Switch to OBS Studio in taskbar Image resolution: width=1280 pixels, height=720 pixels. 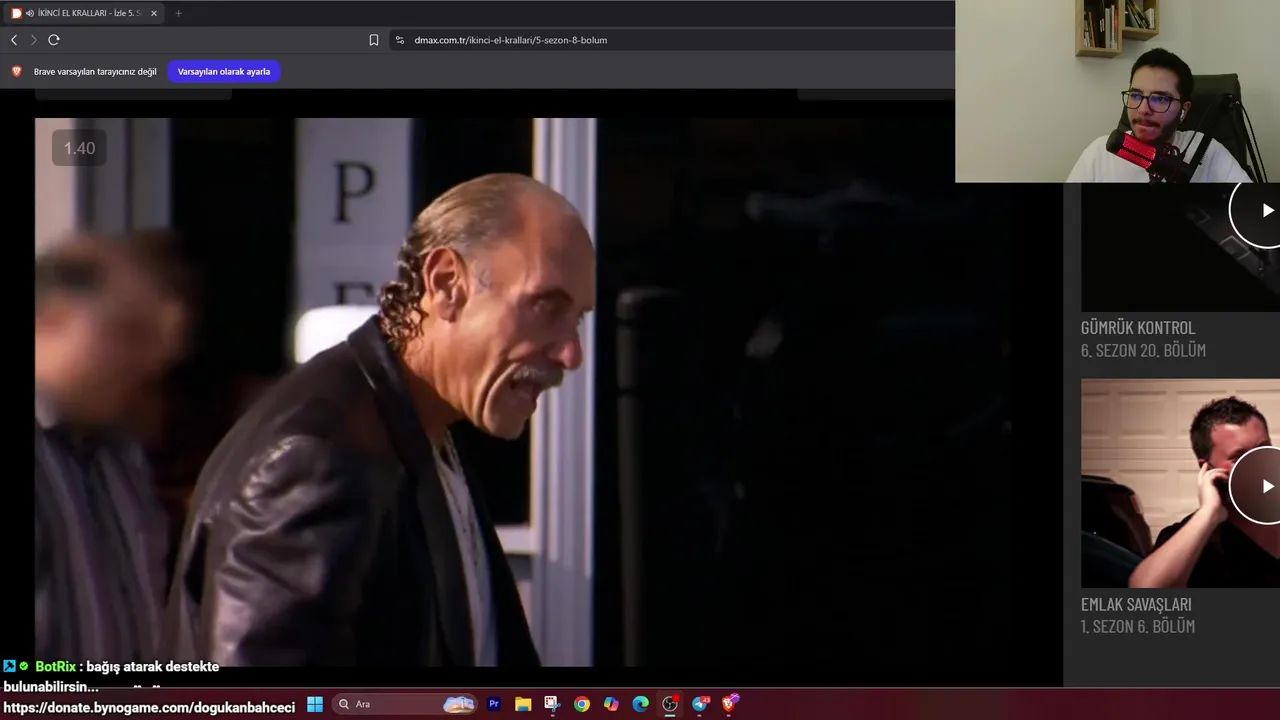pos(670,704)
